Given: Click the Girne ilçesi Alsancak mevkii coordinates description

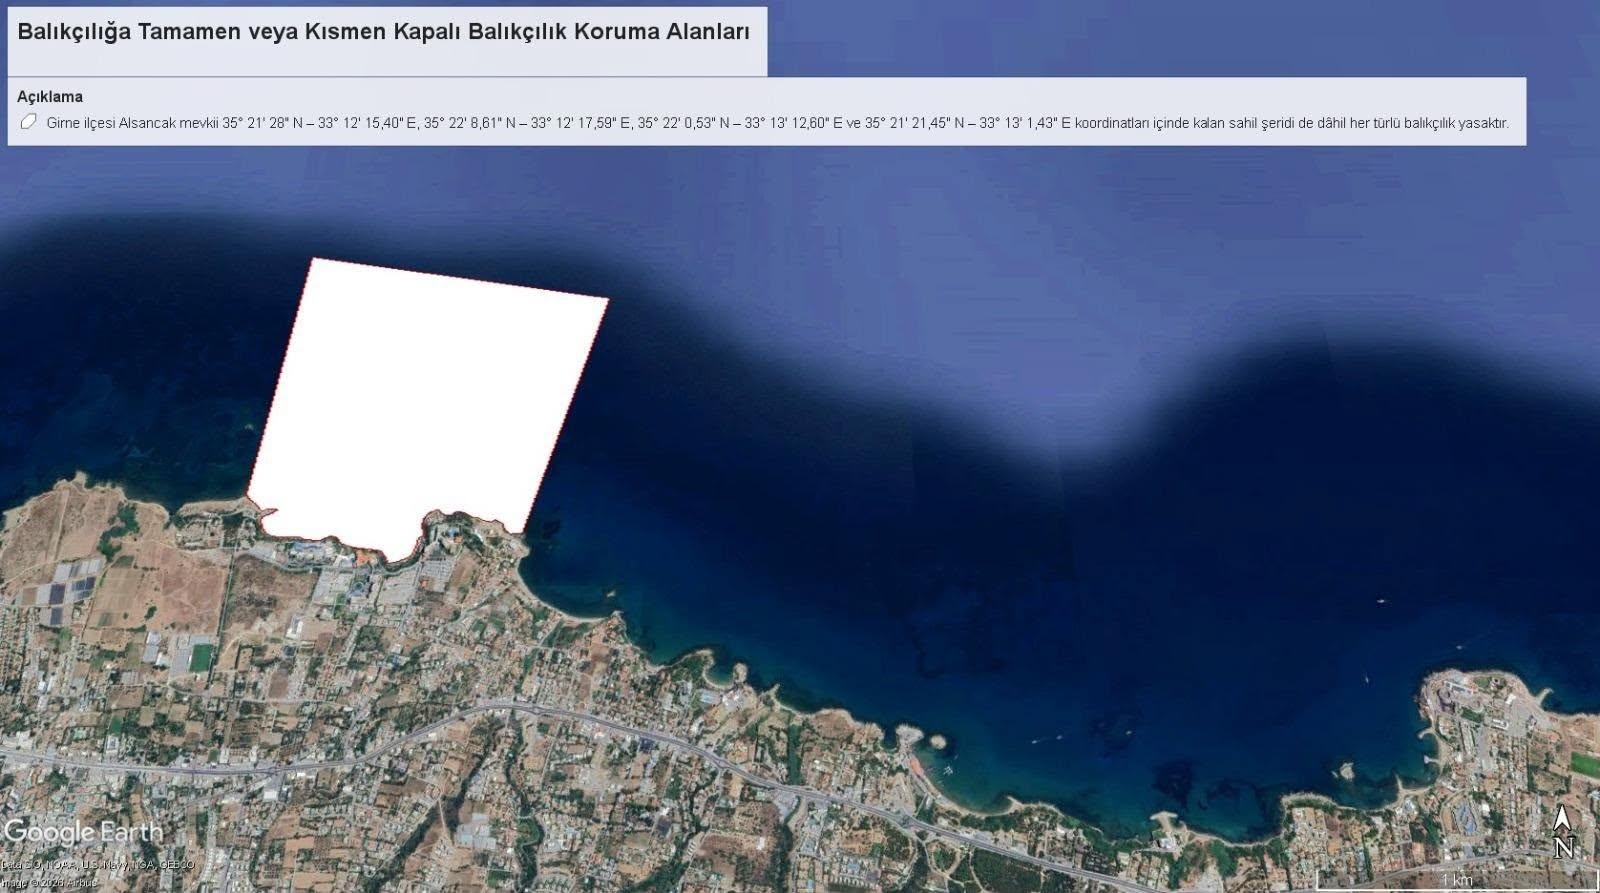Looking at the screenshot, I should coord(777,123).
